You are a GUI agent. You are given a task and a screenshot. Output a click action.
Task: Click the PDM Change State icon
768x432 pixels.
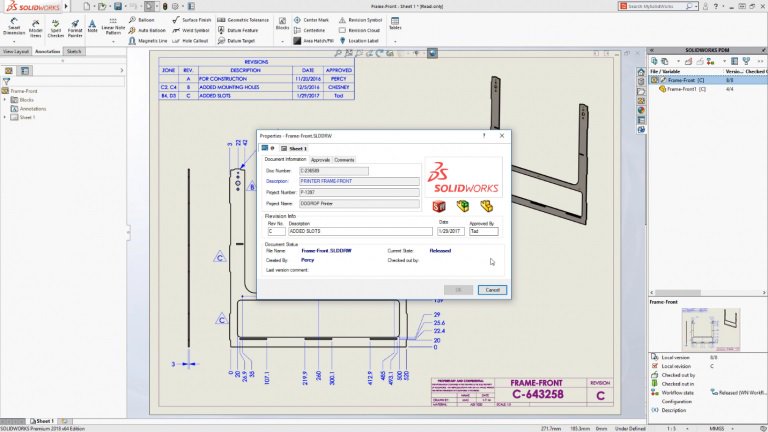click(x=711, y=61)
